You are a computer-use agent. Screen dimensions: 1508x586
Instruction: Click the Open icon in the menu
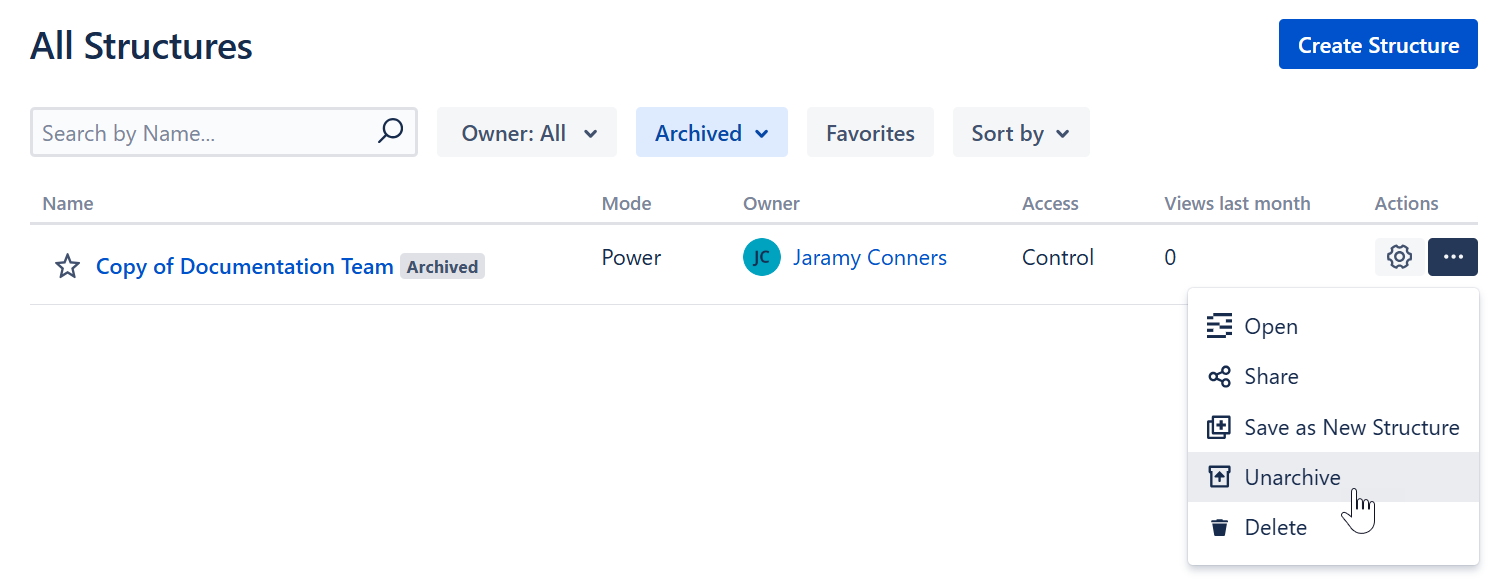pyautogui.click(x=1219, y=327)
